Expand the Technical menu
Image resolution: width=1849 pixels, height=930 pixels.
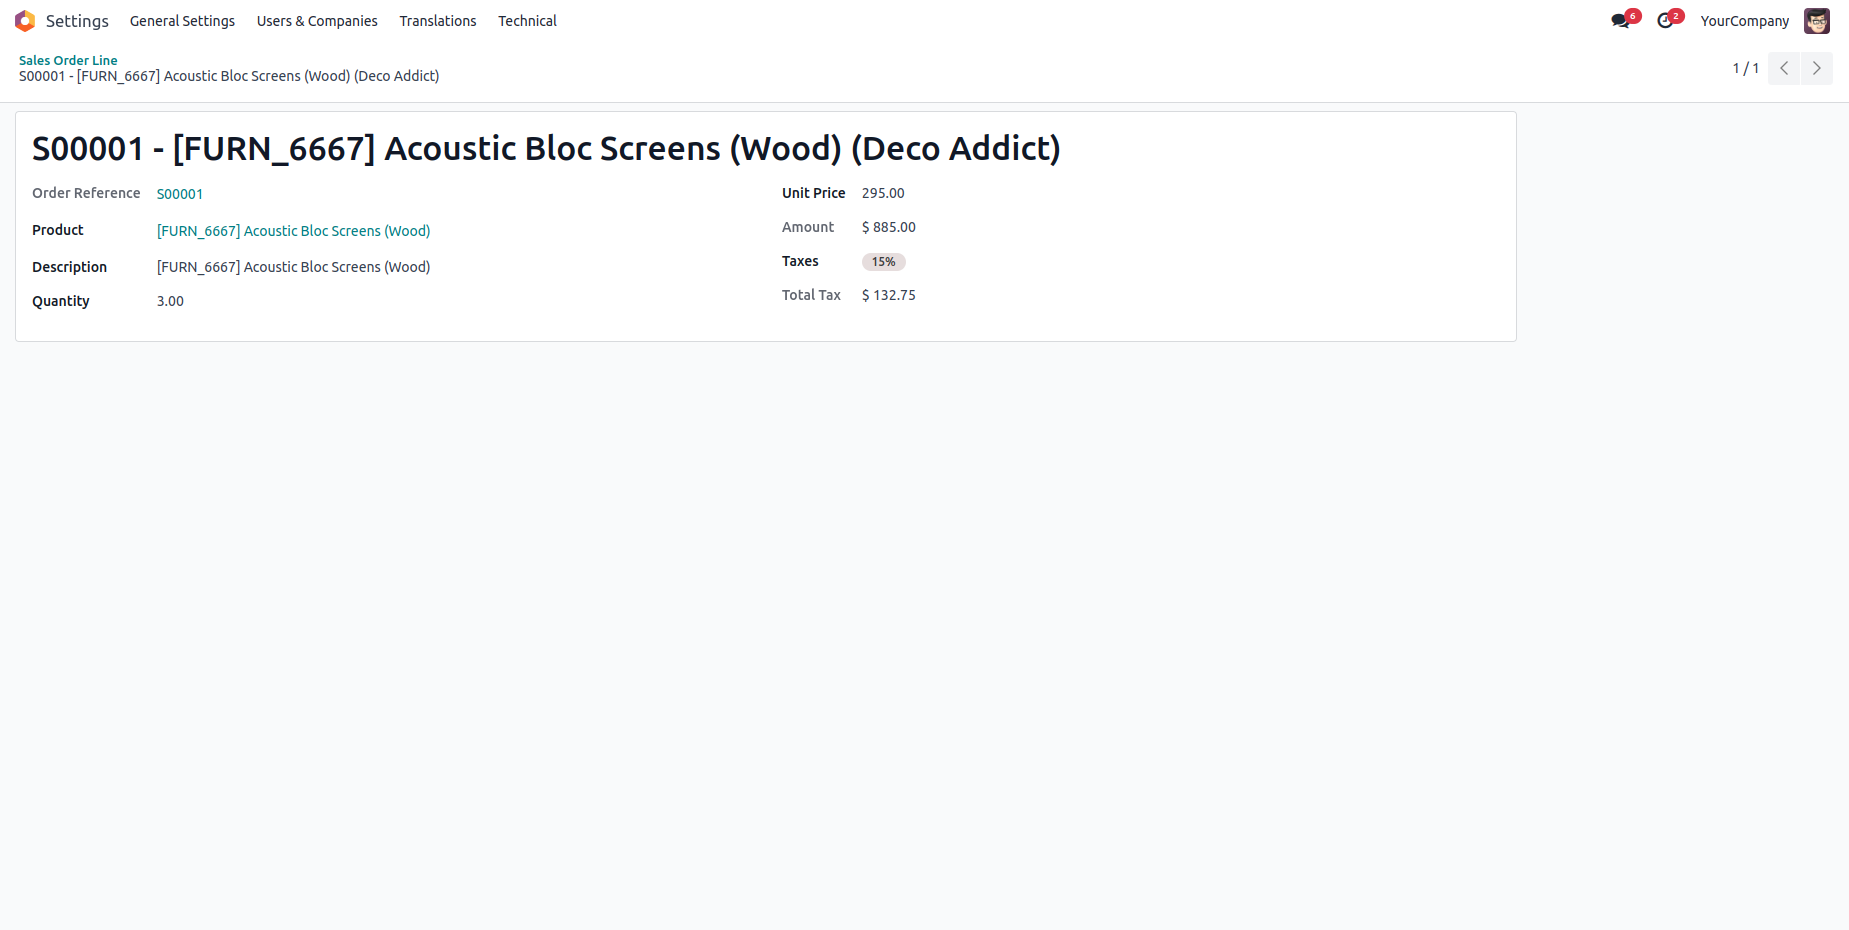[527, 21]
